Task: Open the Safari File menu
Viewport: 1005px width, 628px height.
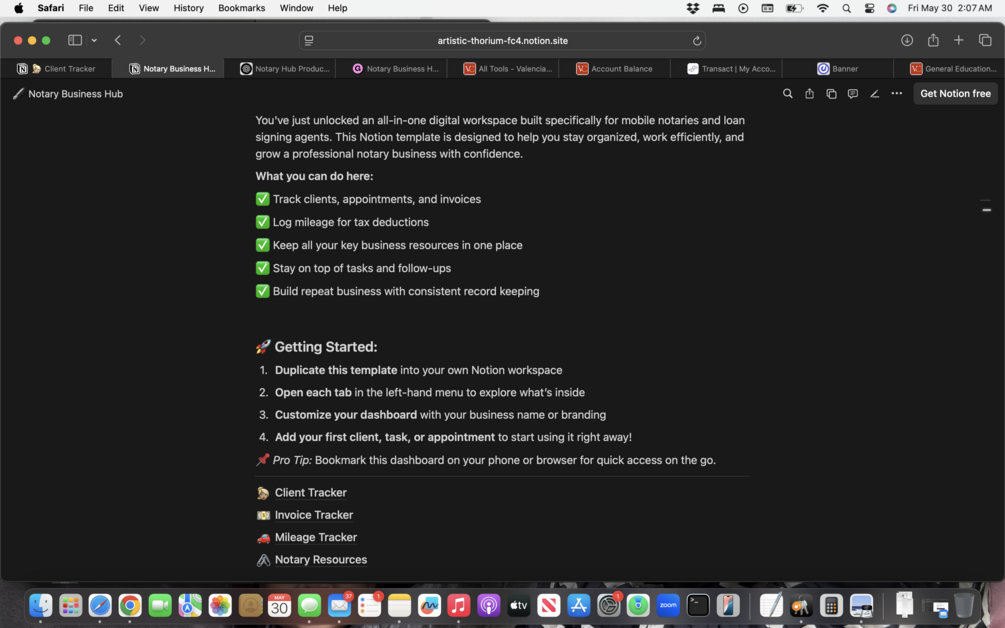Action: (86, 8)
